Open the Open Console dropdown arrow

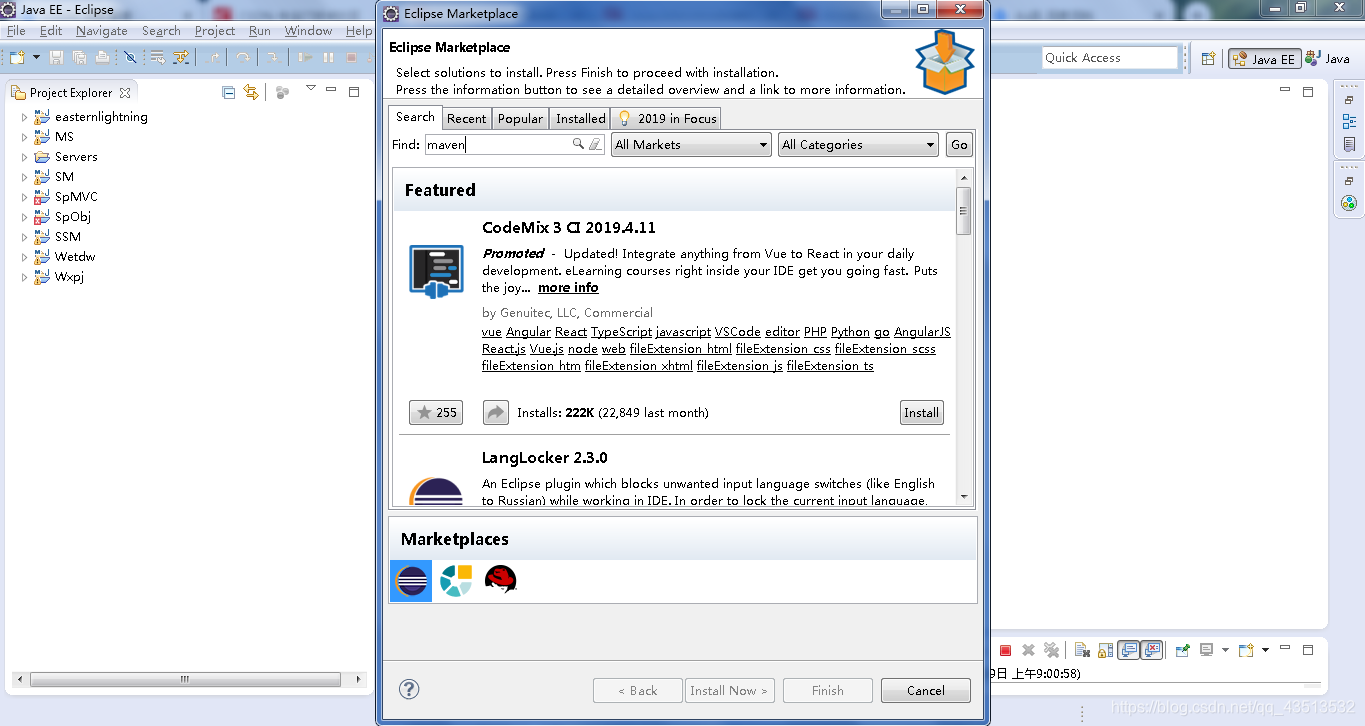point(1265,650)
